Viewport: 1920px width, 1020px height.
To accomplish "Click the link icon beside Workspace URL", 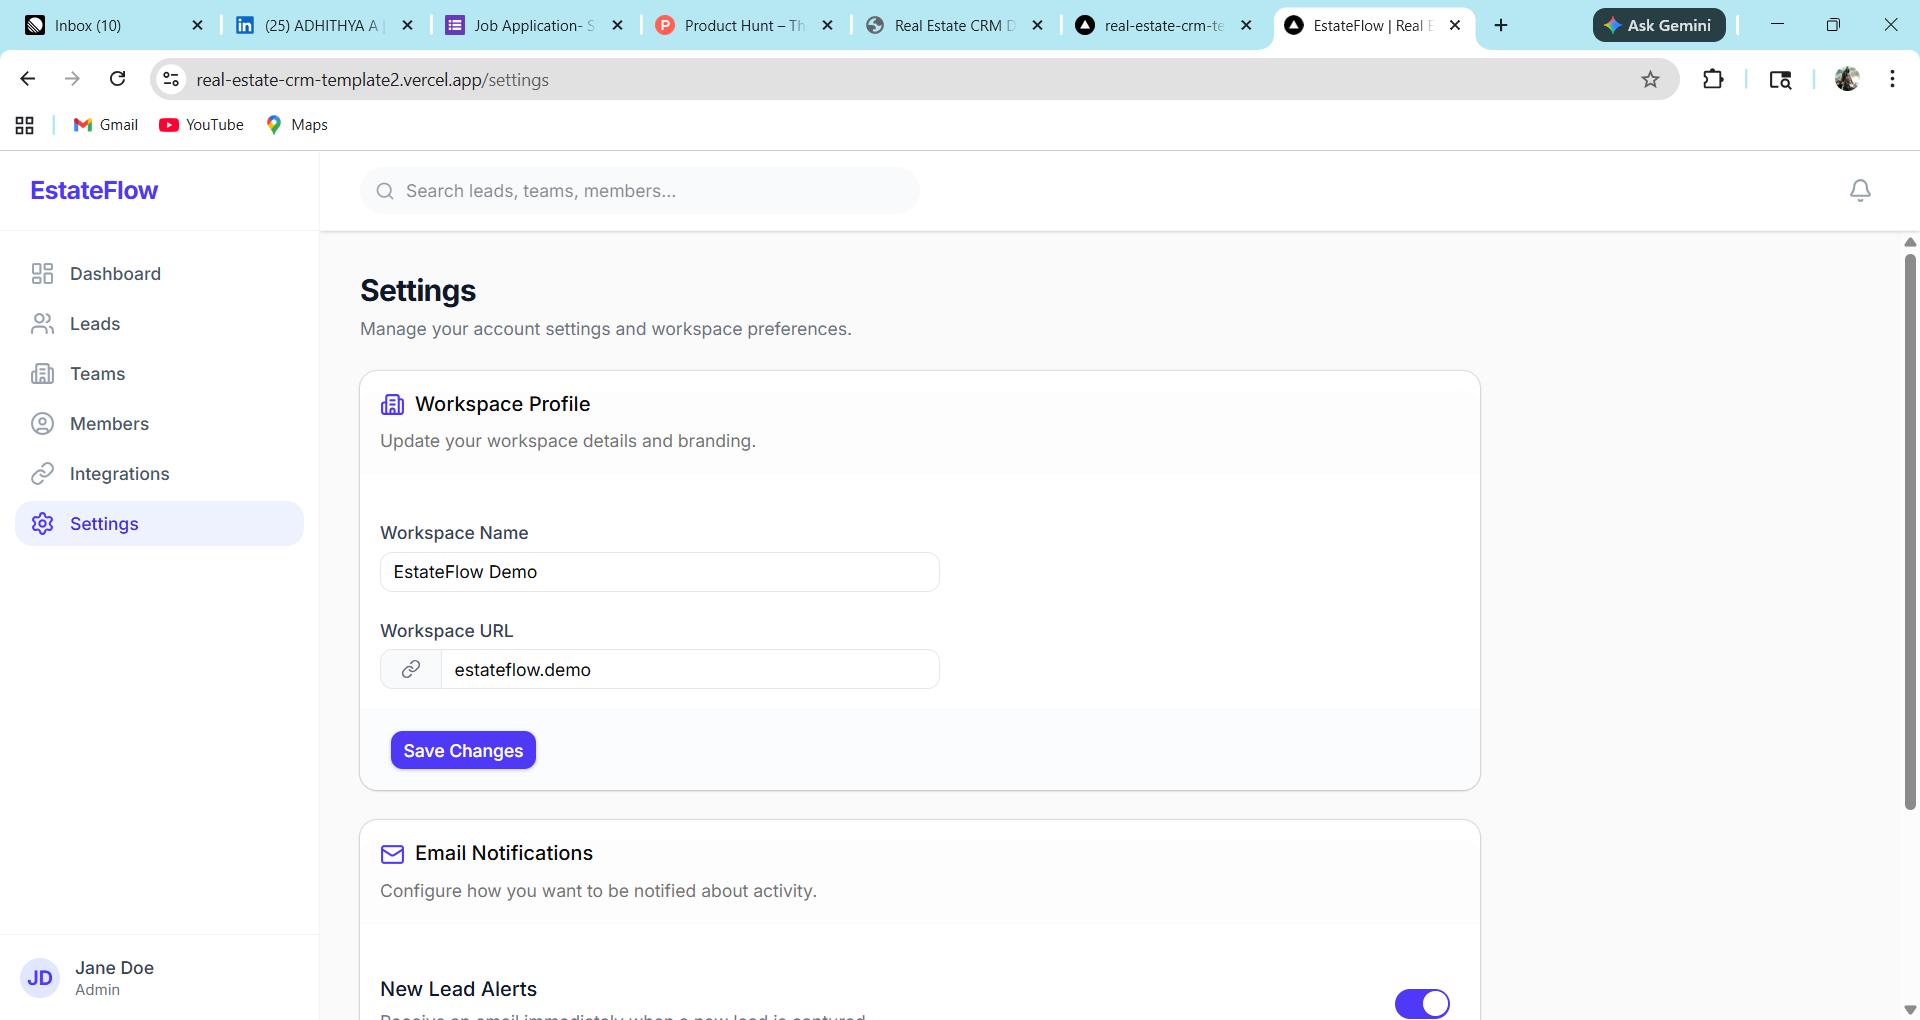I will click(410, 669).
